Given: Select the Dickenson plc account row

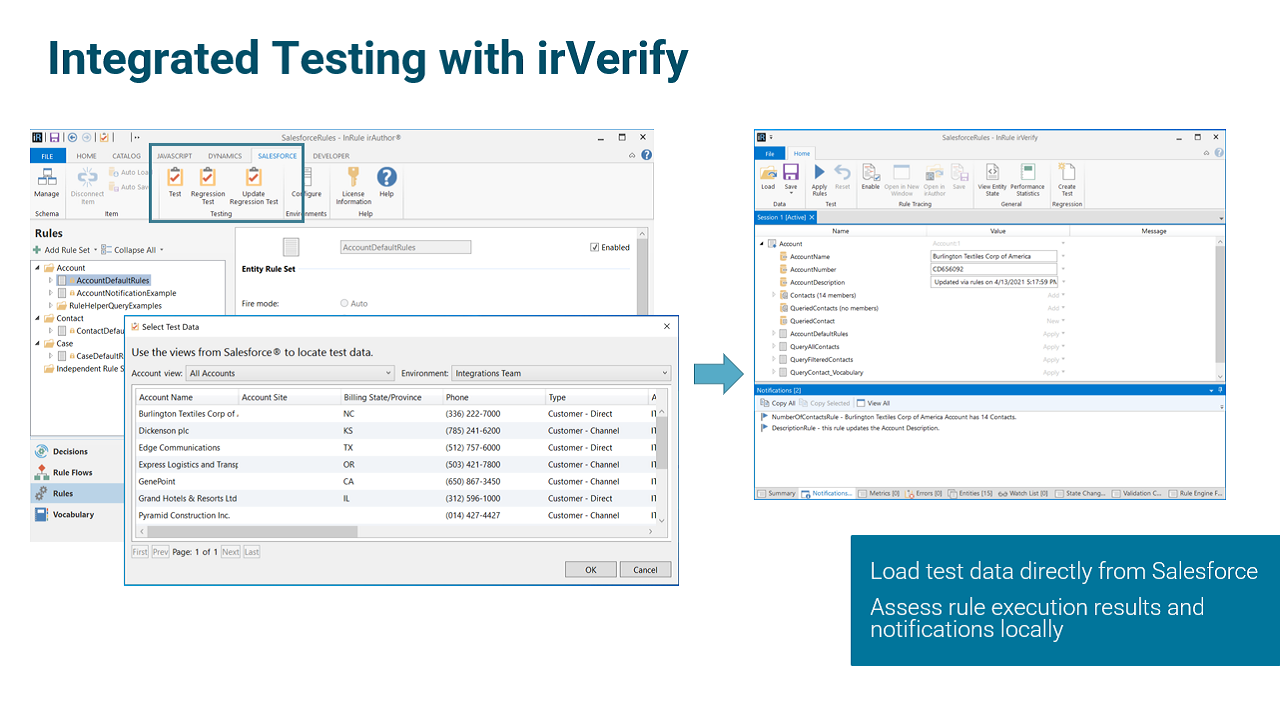Looking at the screenshot, I should (395, 431).
